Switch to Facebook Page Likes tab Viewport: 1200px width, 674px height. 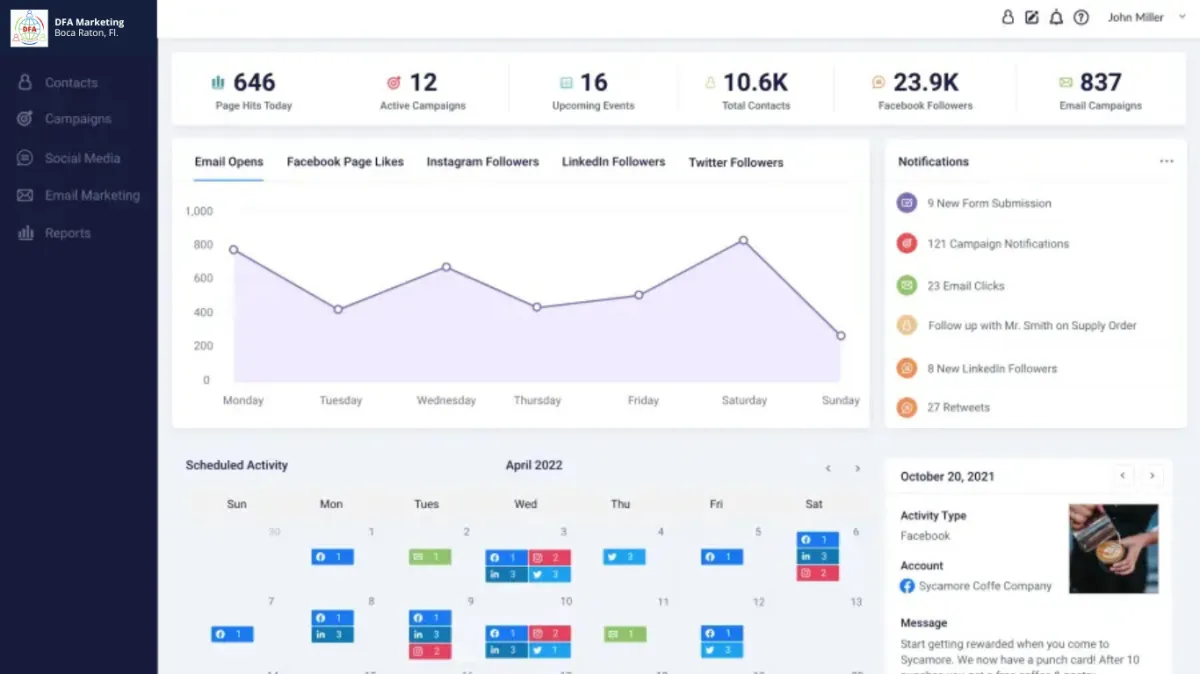click(x=345, y=162)
